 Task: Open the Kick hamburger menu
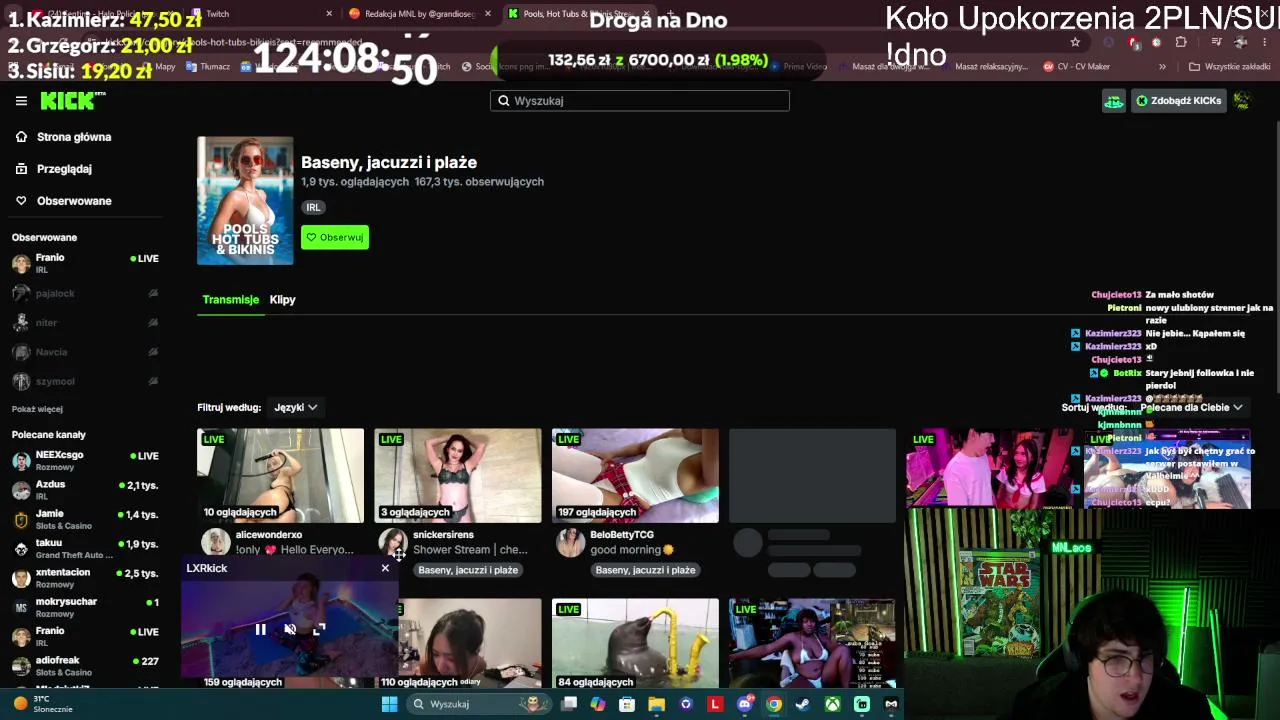click(21, 100)
